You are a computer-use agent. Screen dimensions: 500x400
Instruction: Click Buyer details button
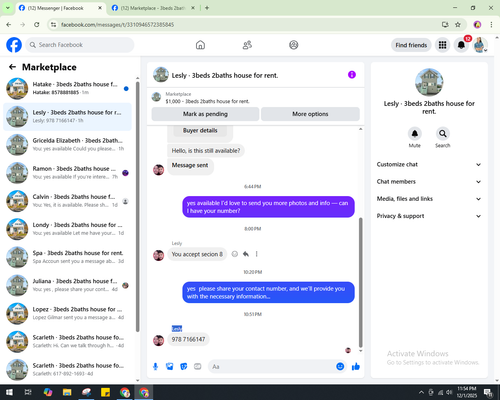pyautogui.click(x=200, y=130)
